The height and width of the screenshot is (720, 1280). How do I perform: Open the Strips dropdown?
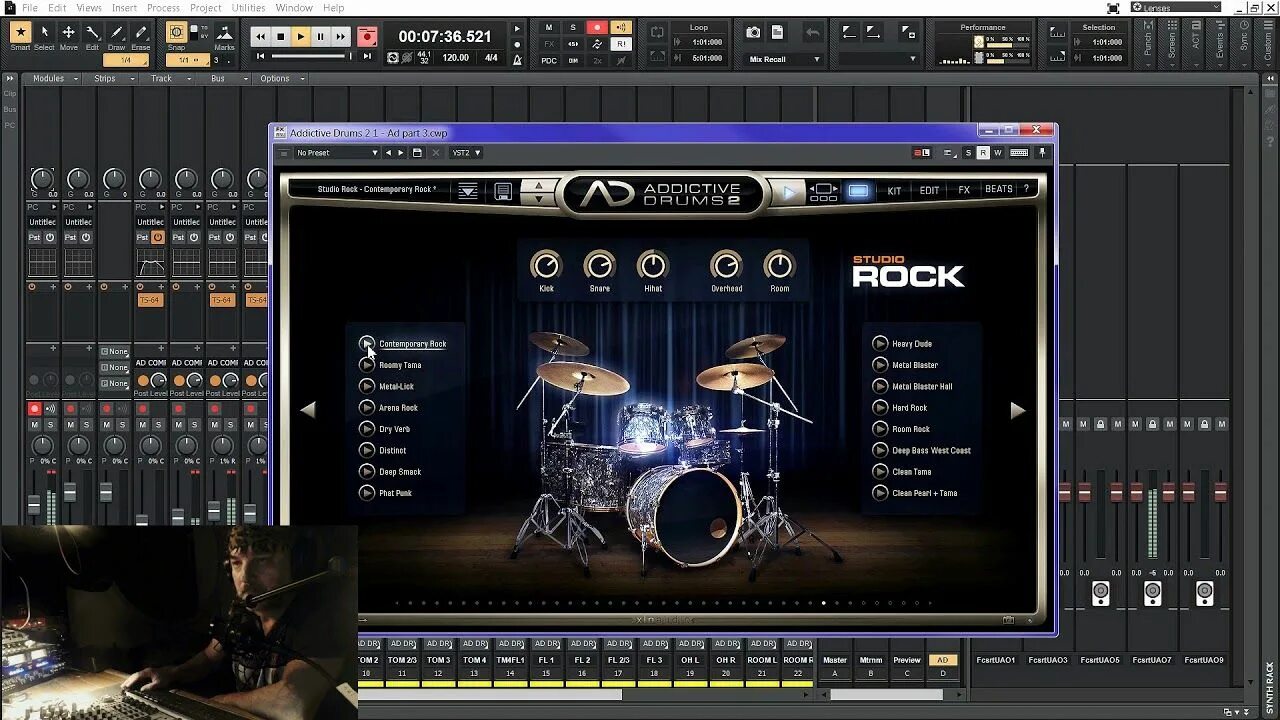(110, 78)
